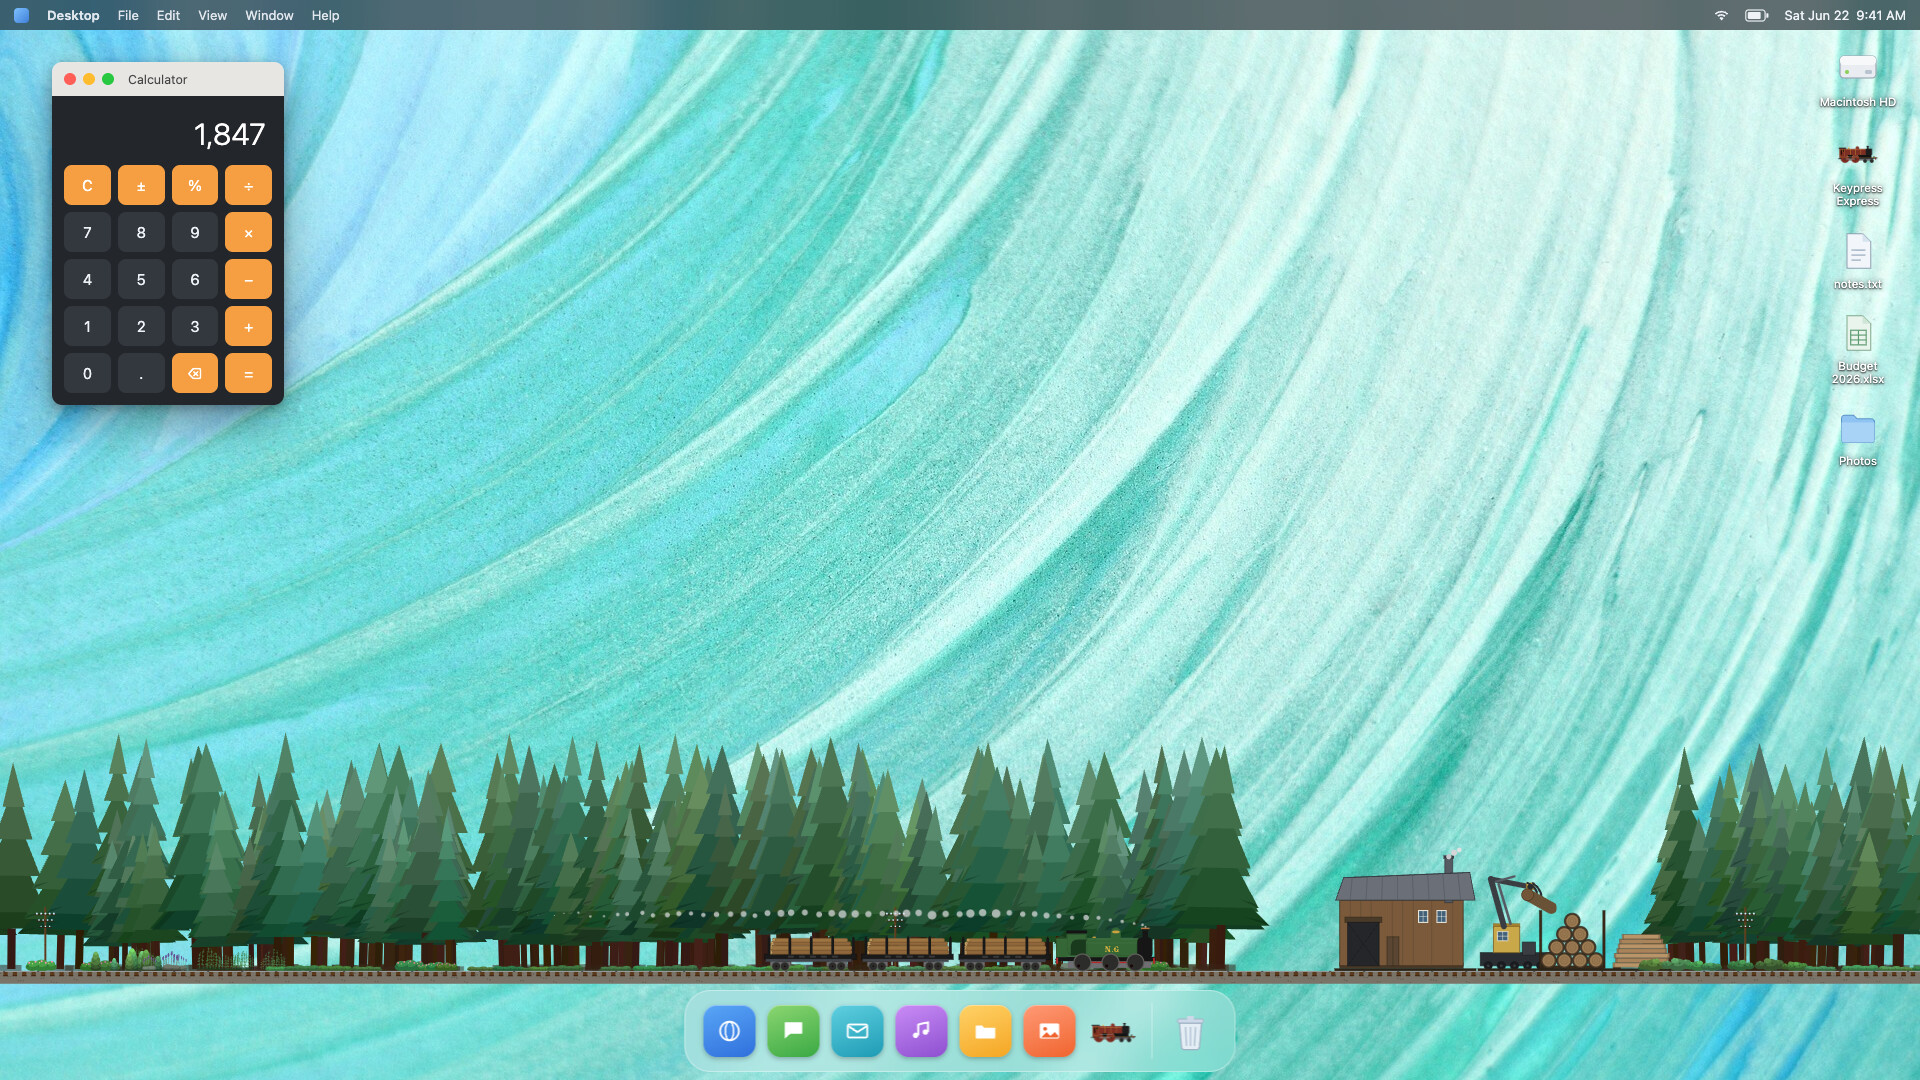Click the backspace key in Calculator
The width and height of the screenshot is (1920, 1080).
[195, 373]
